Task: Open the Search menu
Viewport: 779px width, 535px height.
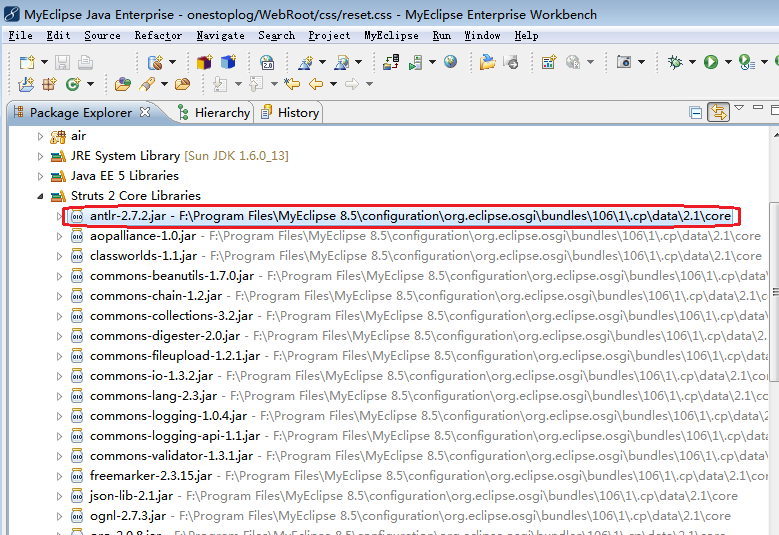Action: click(276, 36)
